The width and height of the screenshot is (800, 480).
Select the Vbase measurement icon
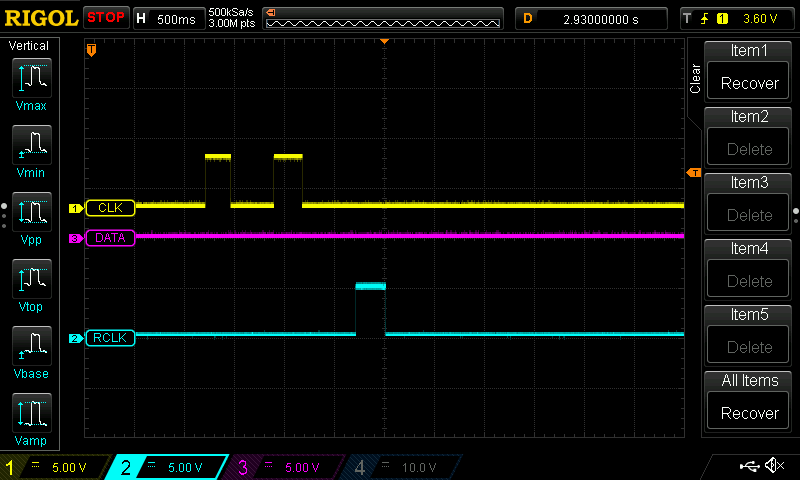32,346
